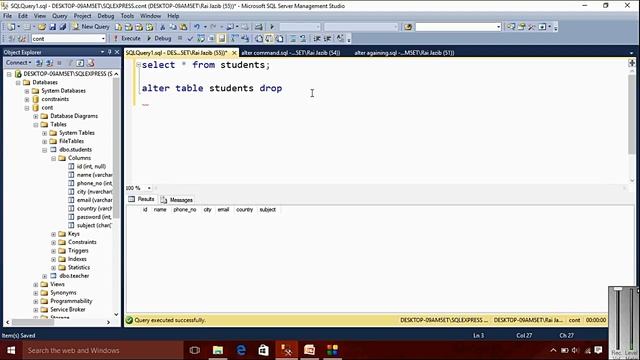This screenshot has width=640, height=360.
Task: Select the Triggers folder in tree
Action: click(x=78, y=251)
